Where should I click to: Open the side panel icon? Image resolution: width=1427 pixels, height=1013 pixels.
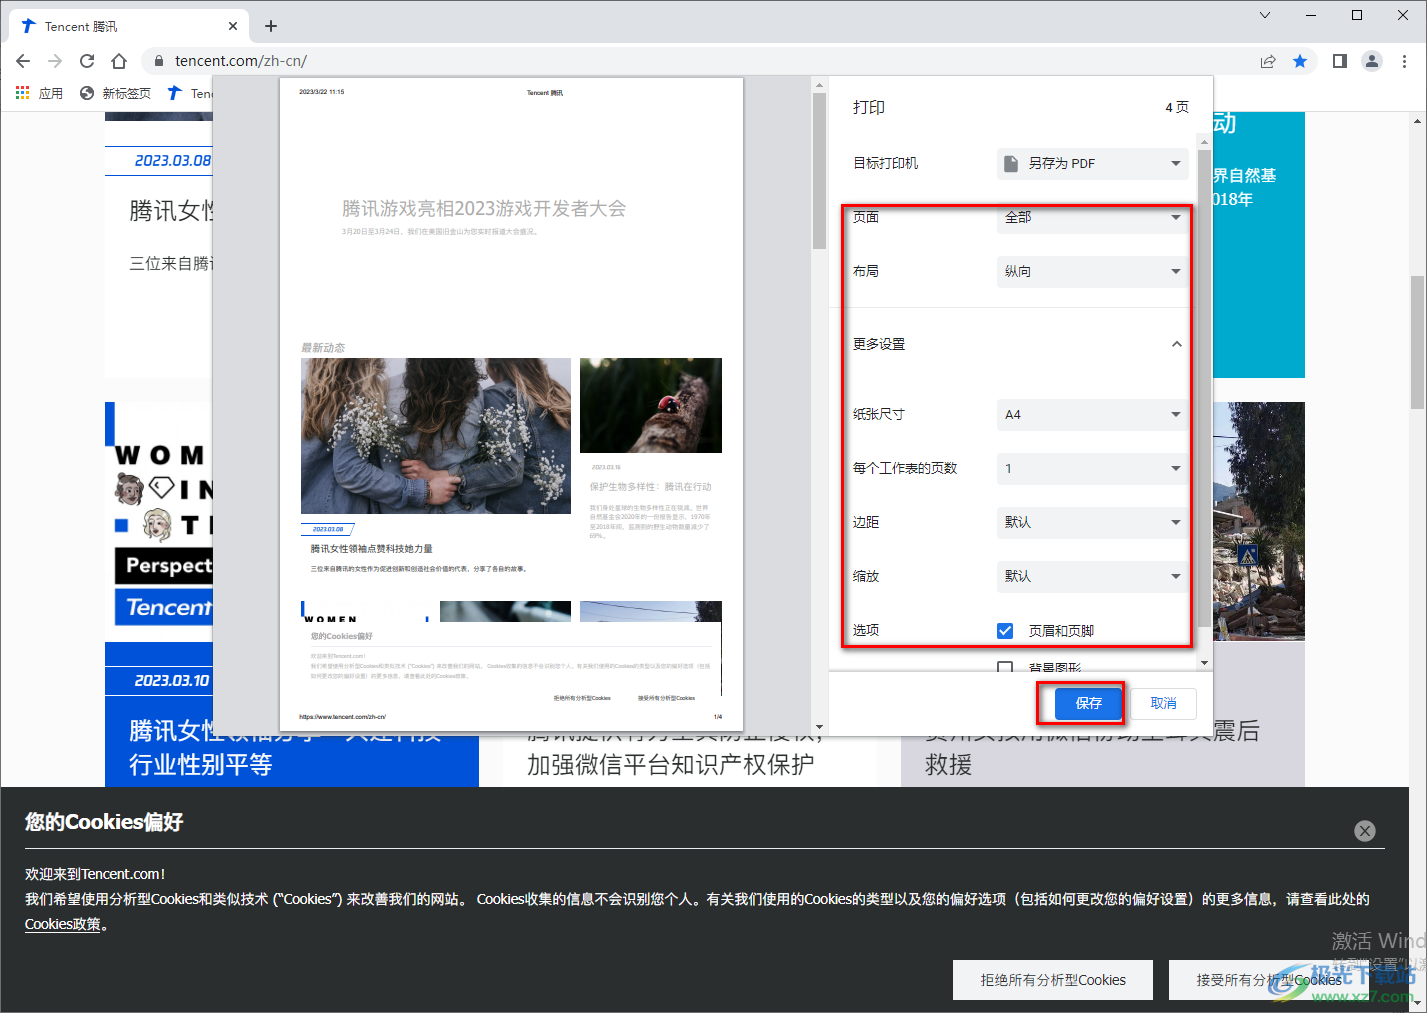pos(1340,61)
